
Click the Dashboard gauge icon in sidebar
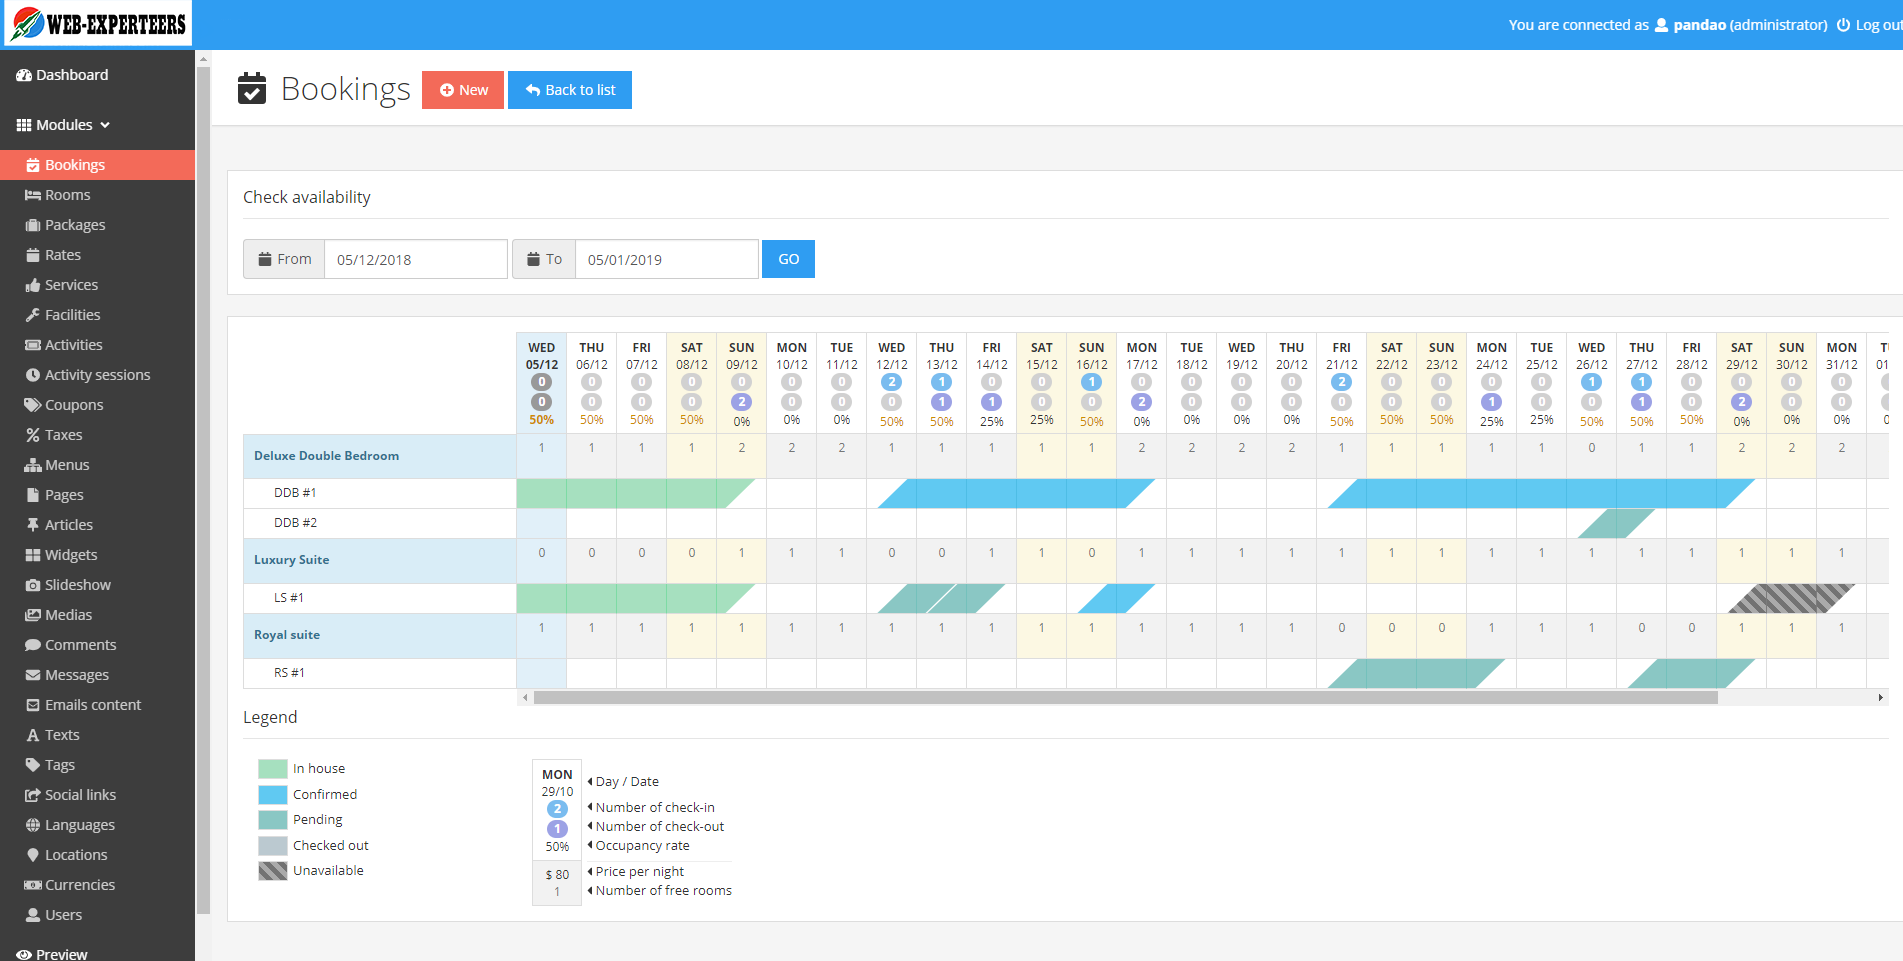24,75
